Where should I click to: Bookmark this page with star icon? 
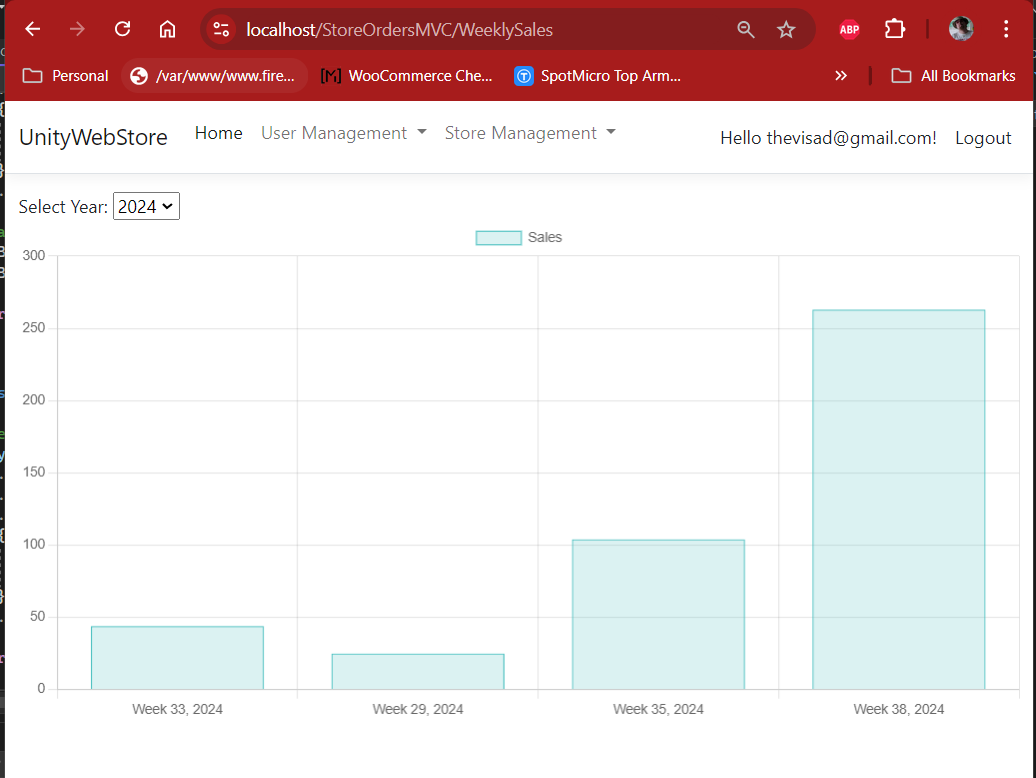point(786,30)
